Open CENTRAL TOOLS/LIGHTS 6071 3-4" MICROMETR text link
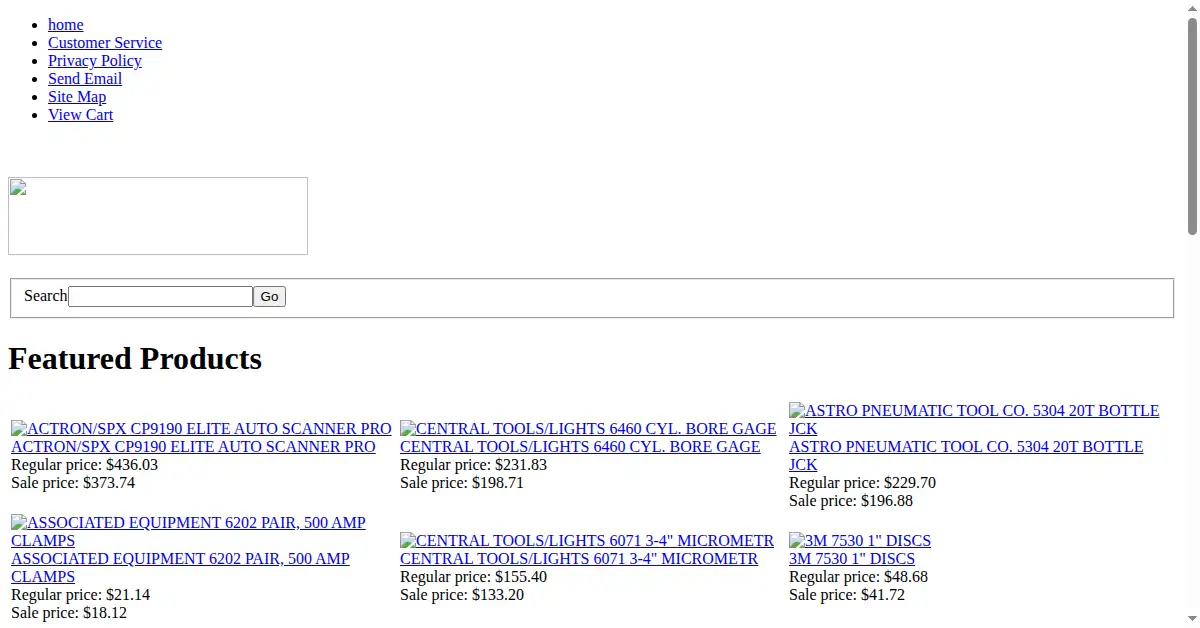 point(579,559)
